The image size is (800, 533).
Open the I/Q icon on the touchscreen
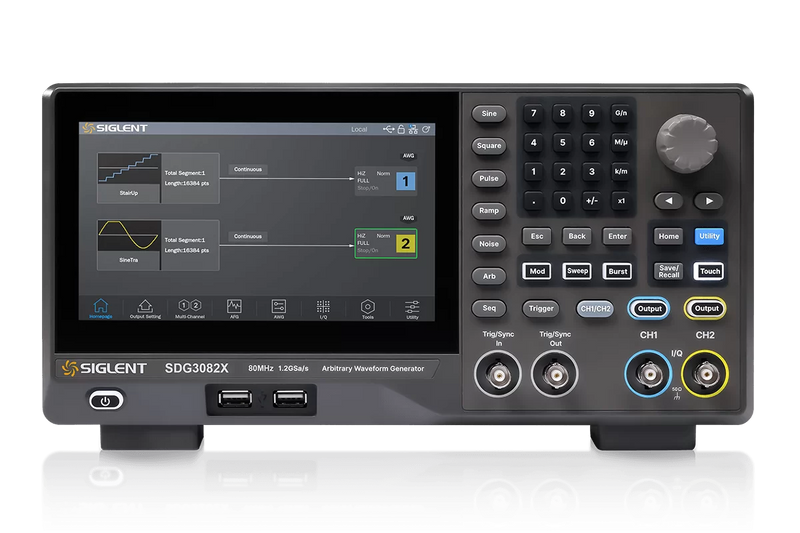(x=323, y=309)
